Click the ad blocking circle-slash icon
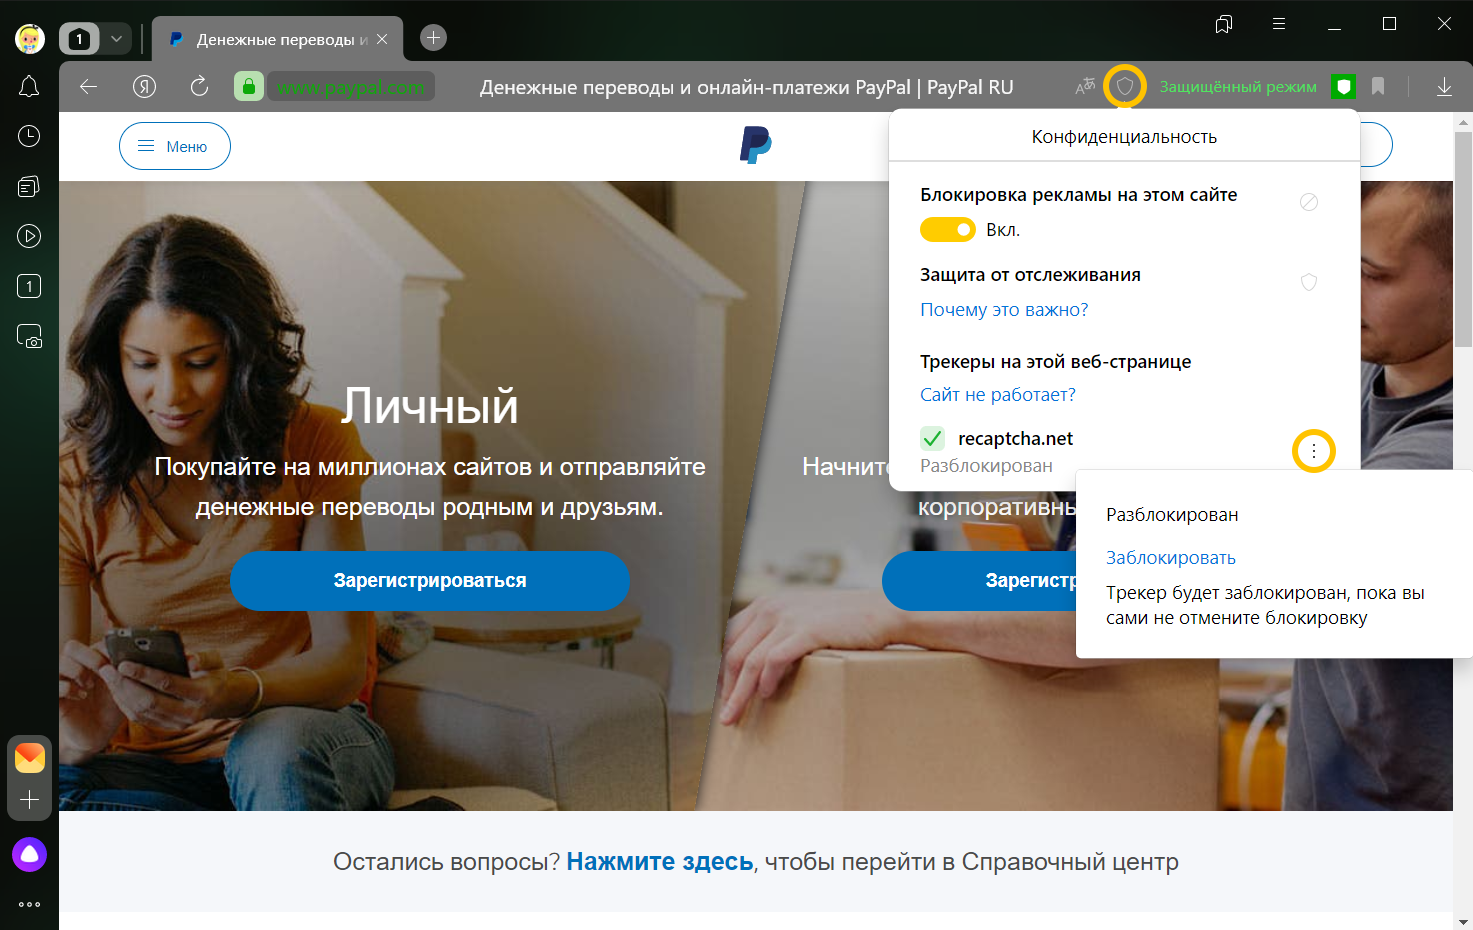 pyautogui.click(x=1309, y=202)
